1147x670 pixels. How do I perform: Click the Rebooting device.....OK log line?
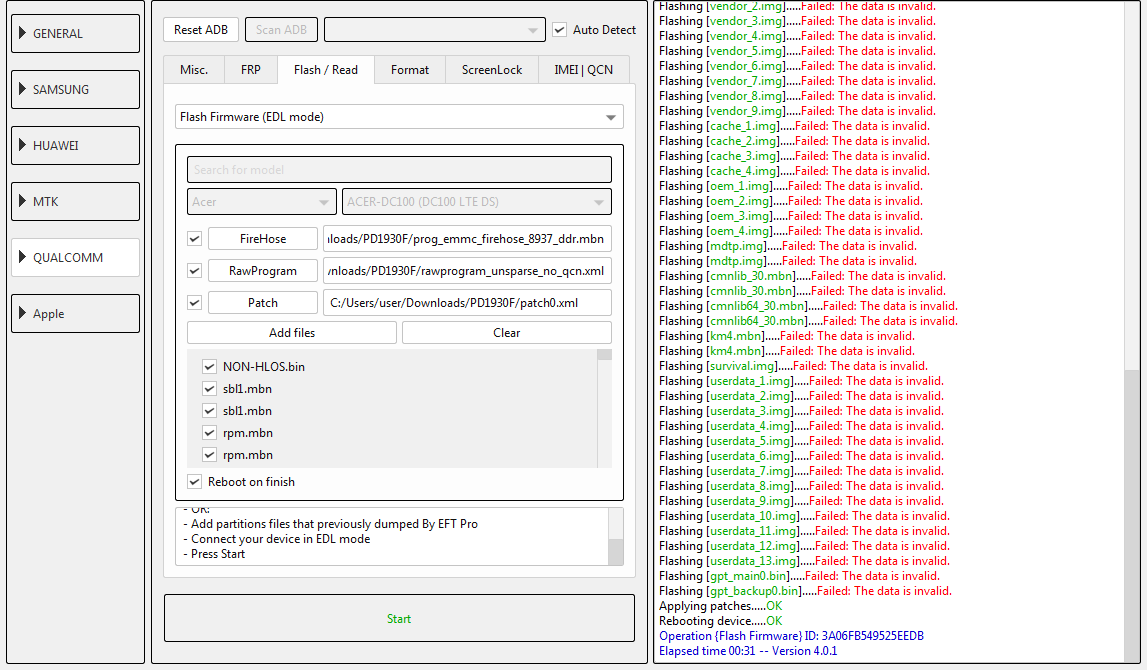click(x=721, y=621)
